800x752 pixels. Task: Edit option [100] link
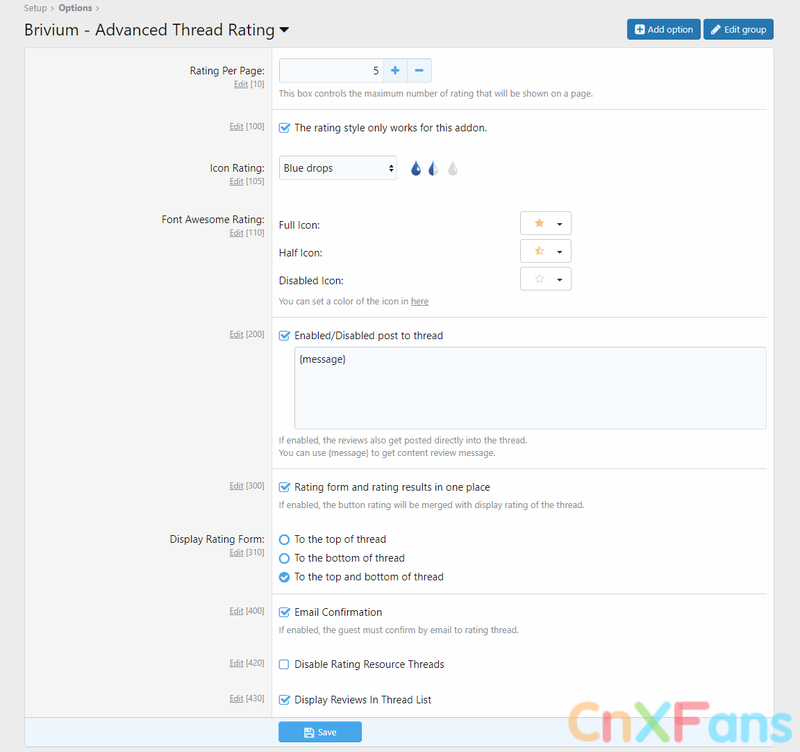tap(236, 127)
